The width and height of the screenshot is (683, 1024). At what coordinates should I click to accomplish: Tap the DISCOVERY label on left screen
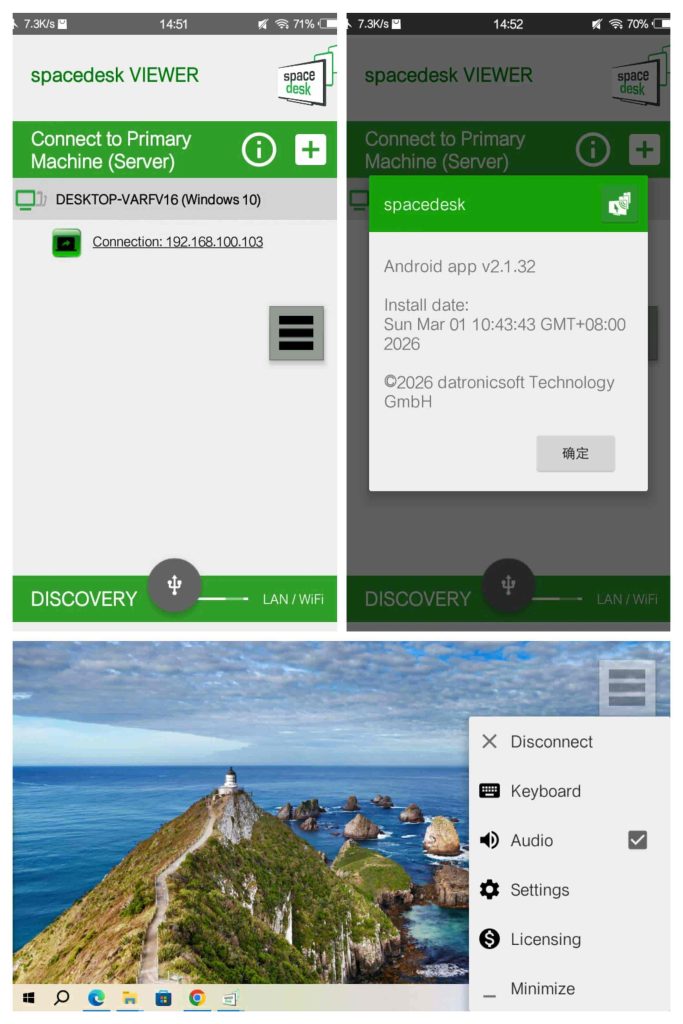[x=84, y=599]
